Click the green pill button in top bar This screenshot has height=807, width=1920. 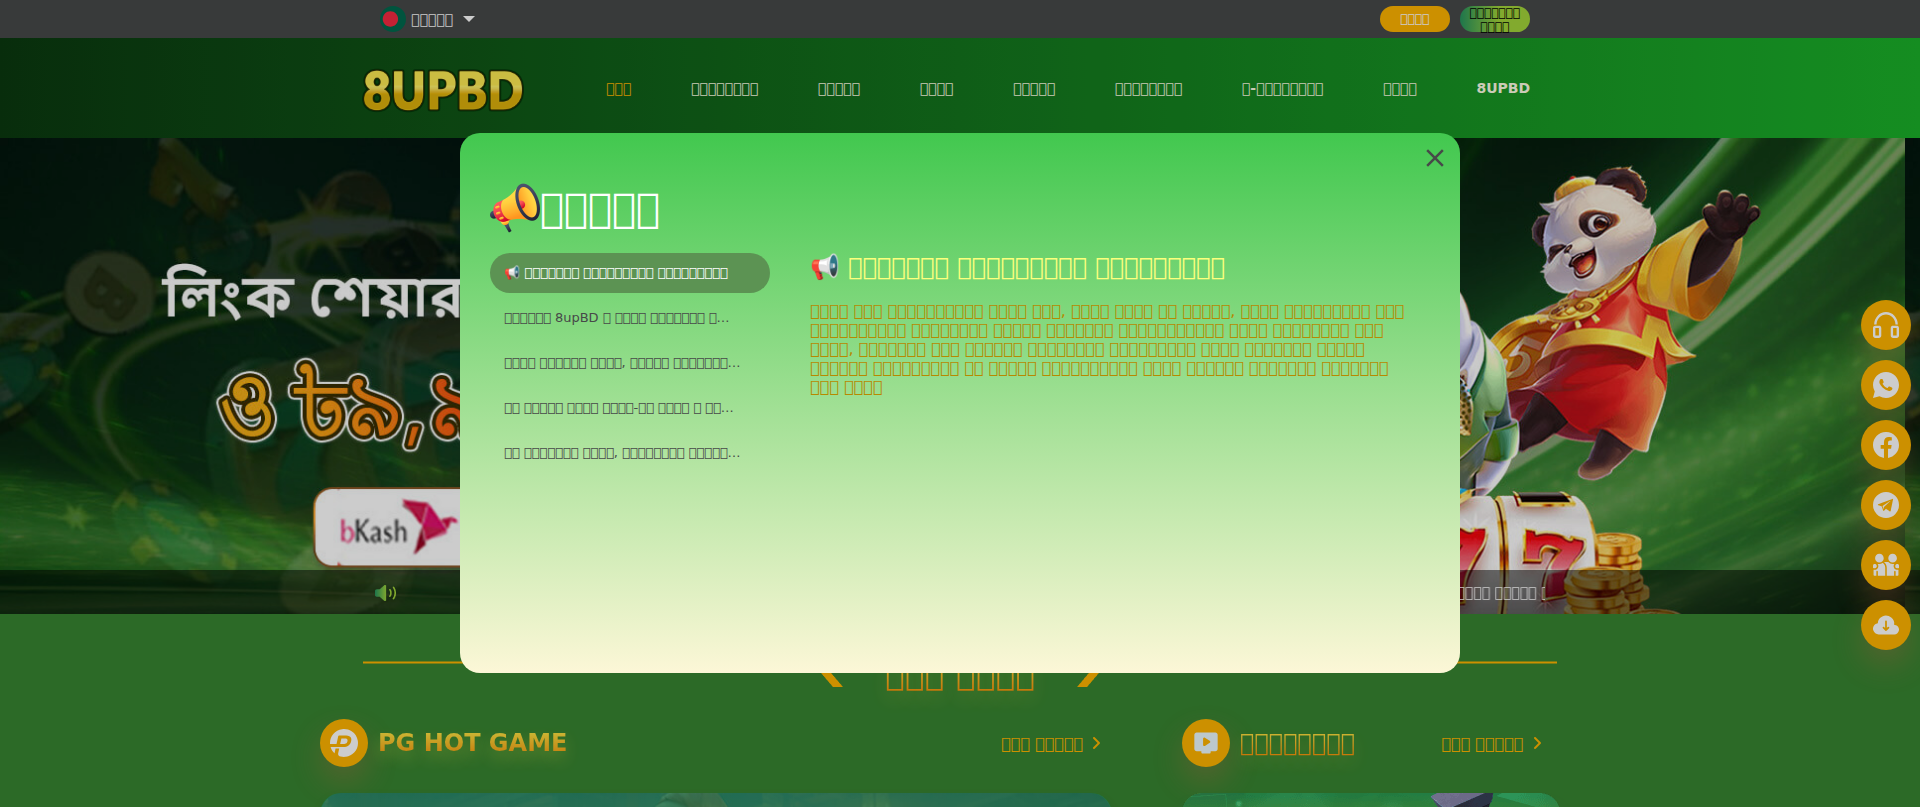tap(1494, 19)
